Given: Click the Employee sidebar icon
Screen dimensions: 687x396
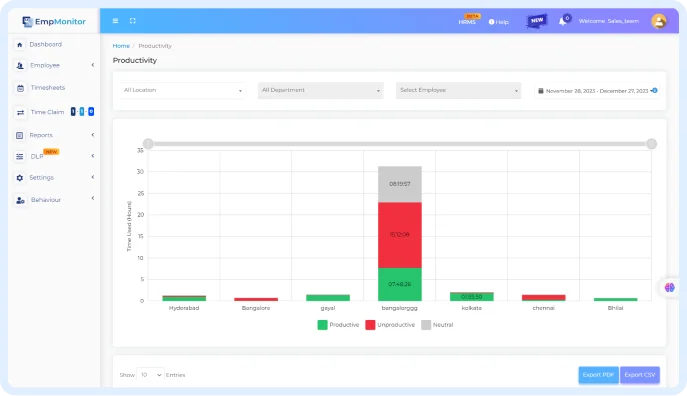Looking at the screenshot, I should coord(20,66).
